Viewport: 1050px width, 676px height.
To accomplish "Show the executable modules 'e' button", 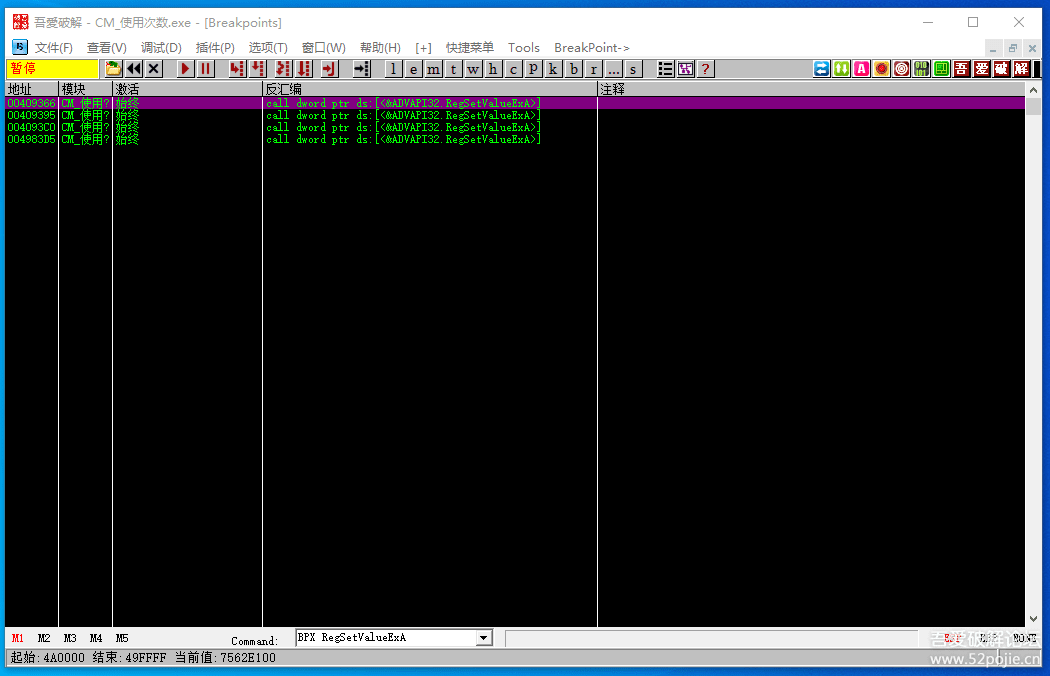I will click(413, 69).
